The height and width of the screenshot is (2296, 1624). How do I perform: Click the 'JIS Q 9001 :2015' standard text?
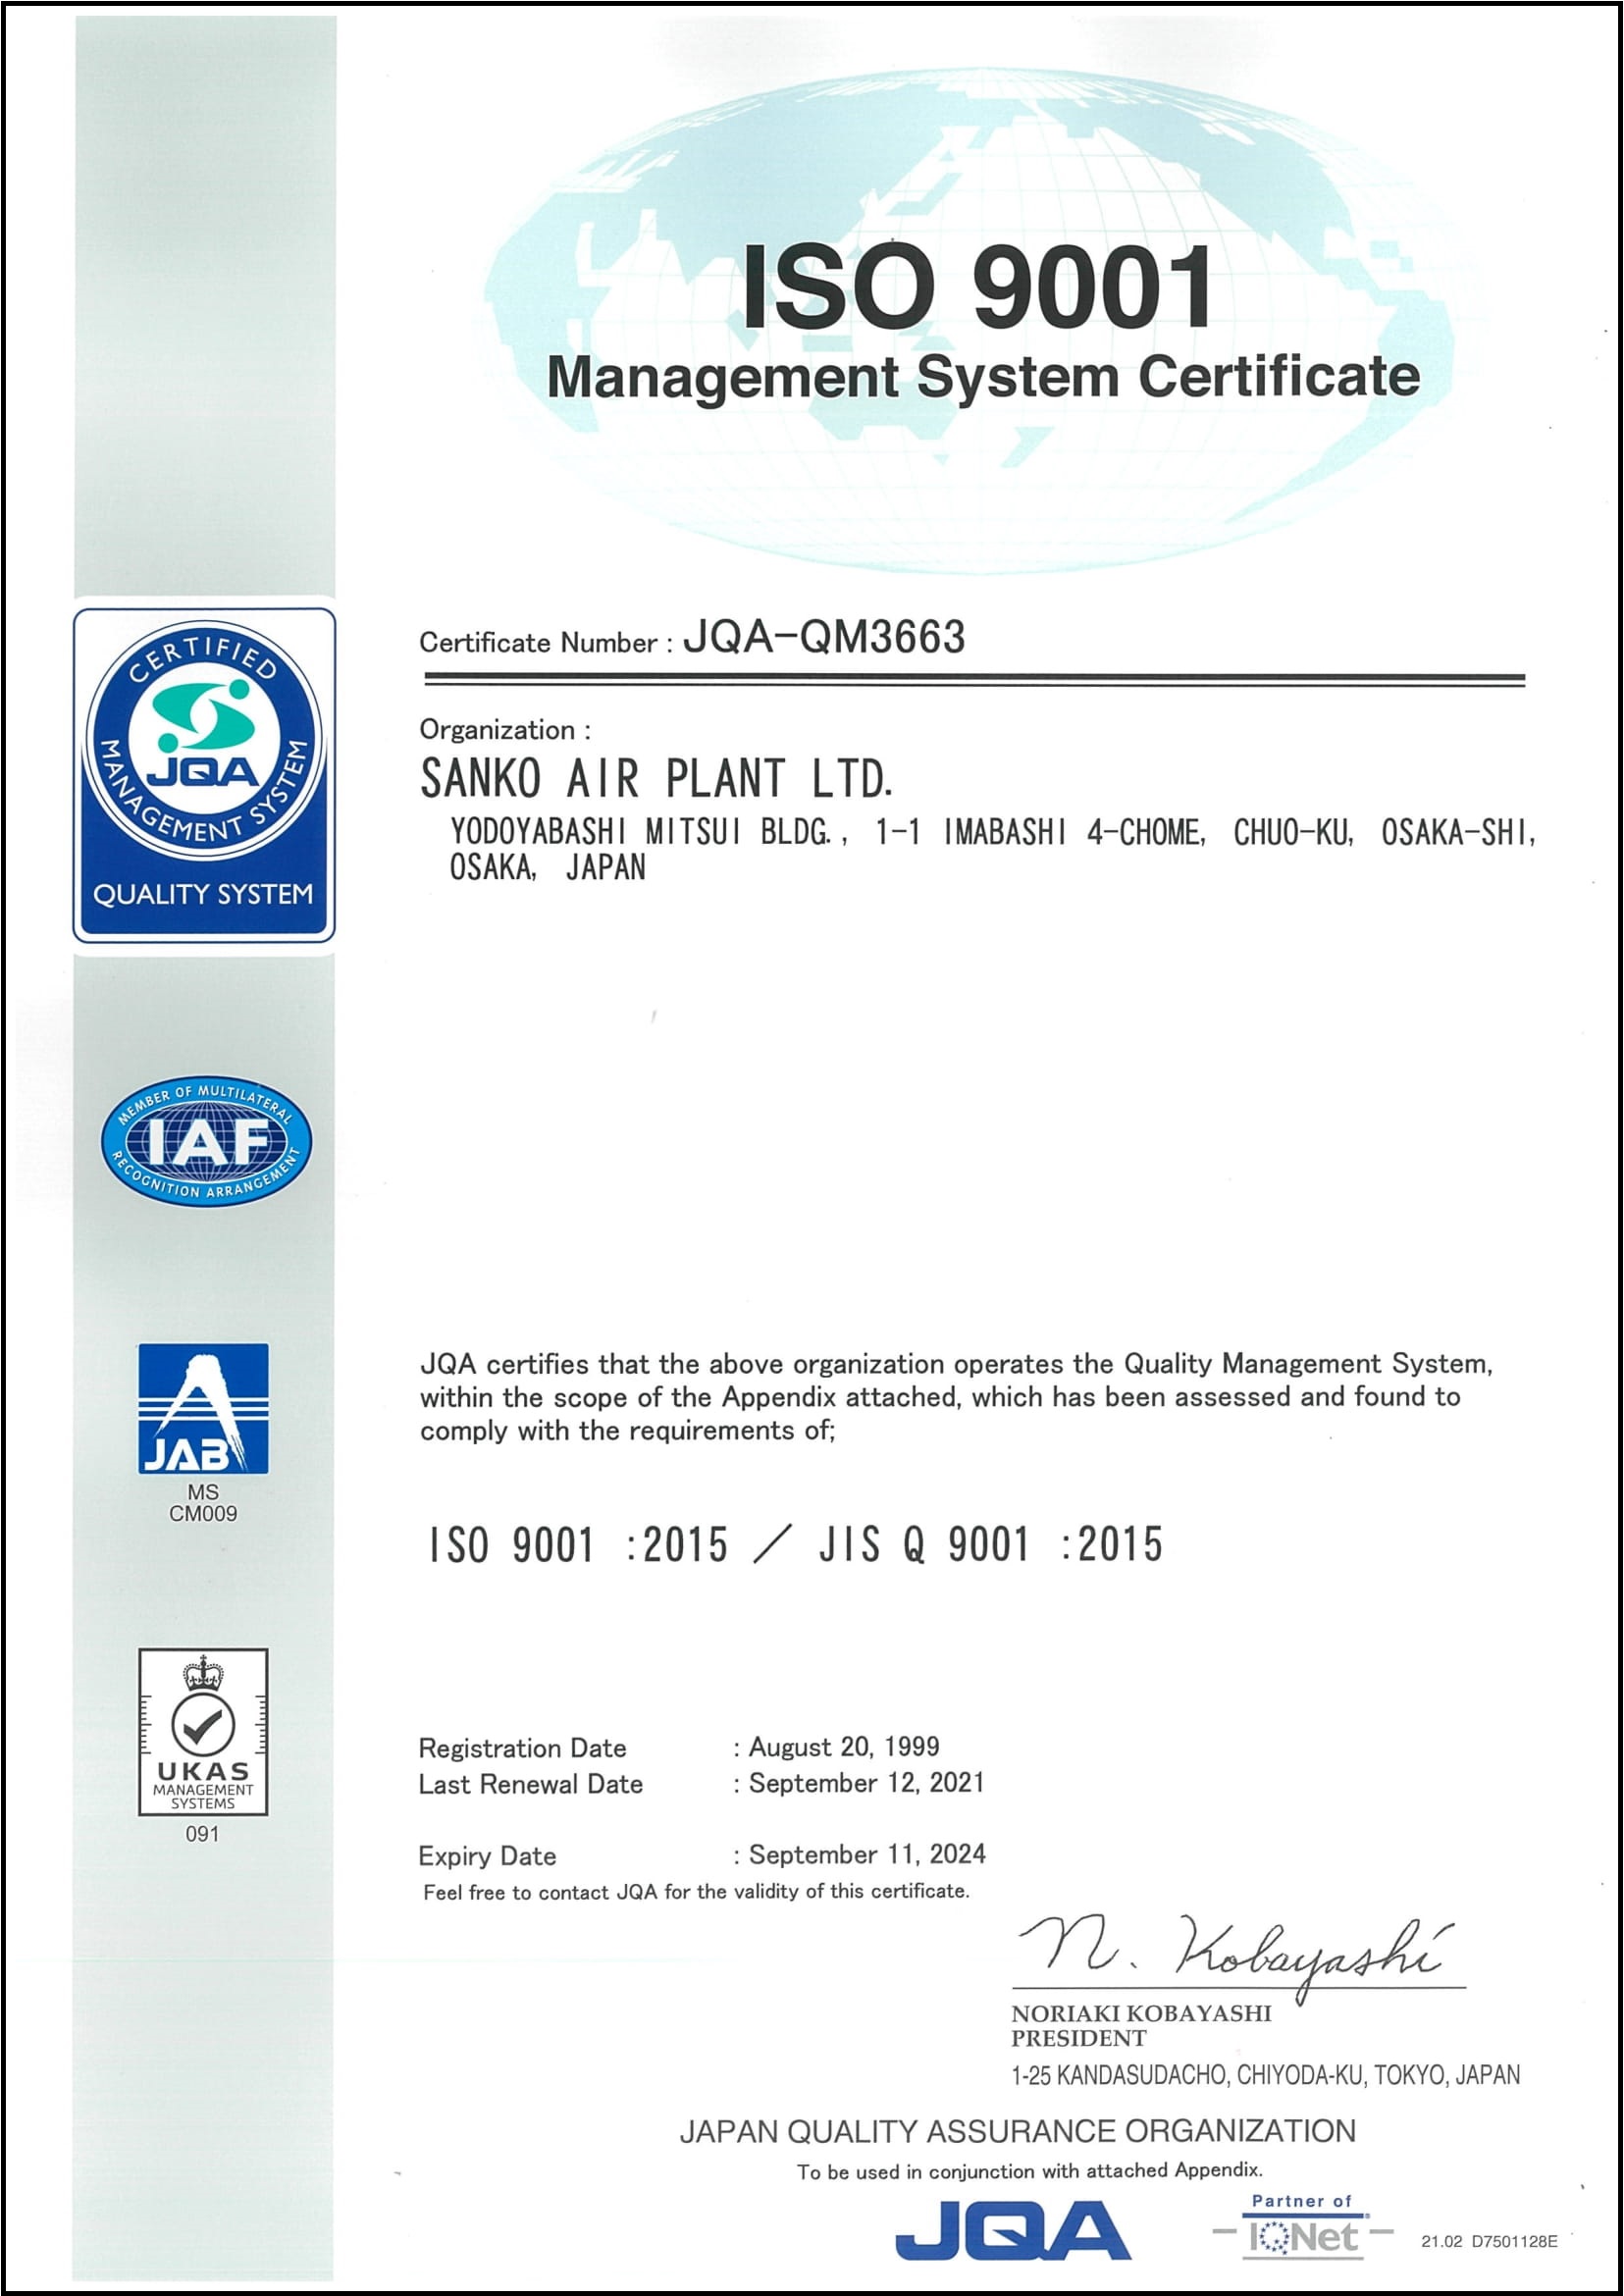tap(990, 1545)
